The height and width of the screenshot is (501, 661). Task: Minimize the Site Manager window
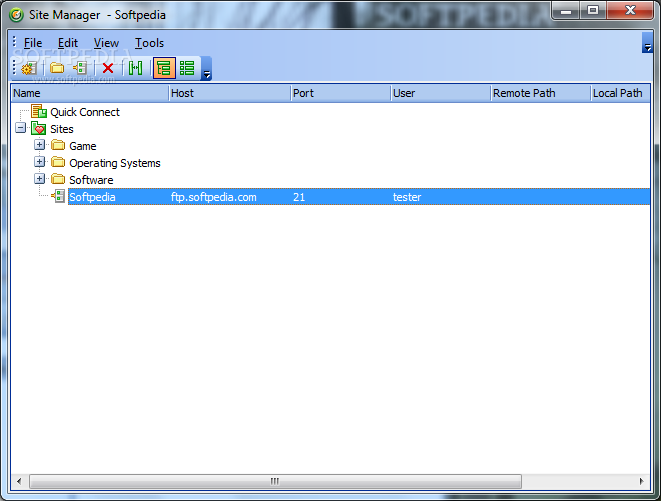(x=566, y=11)
